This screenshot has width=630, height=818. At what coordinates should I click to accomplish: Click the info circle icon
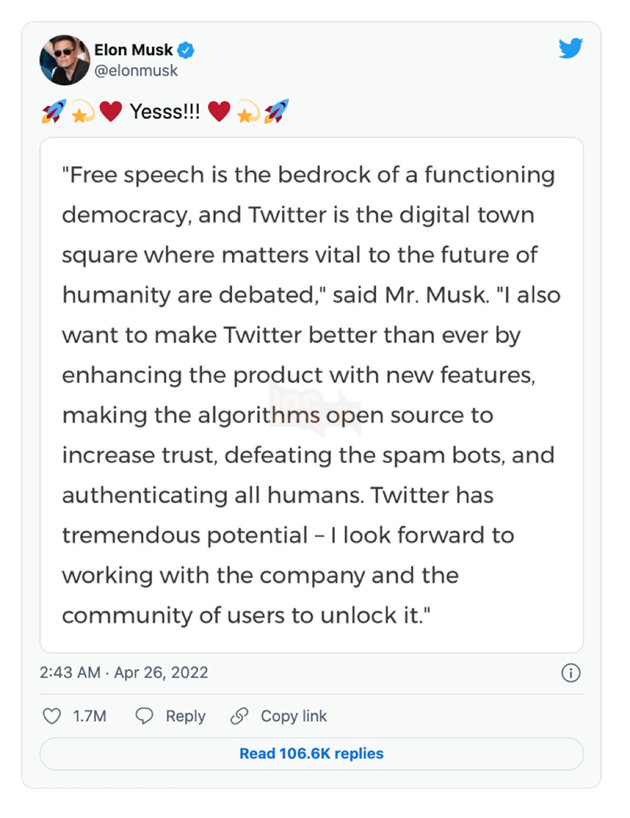(571, 673)
